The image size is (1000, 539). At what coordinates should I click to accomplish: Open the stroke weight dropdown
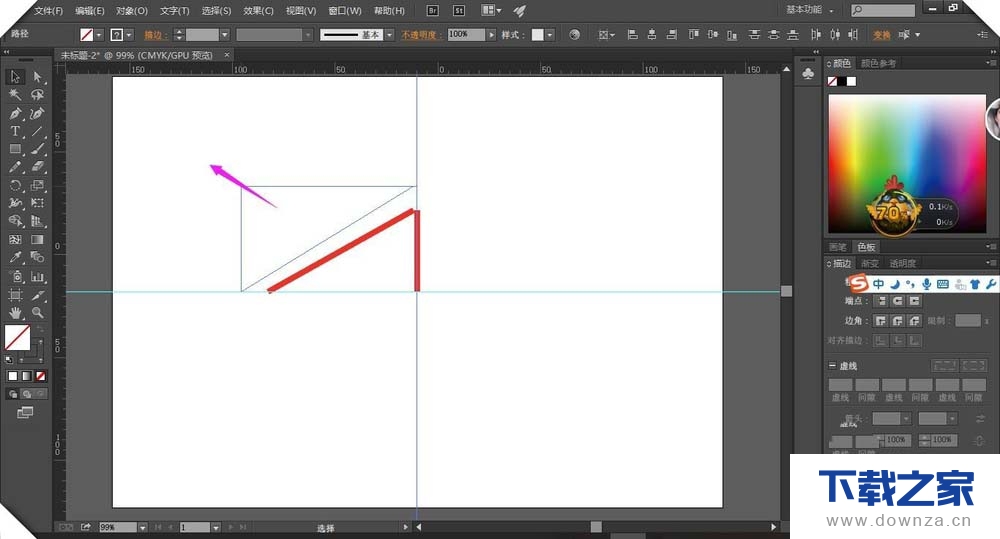[224, 35]
